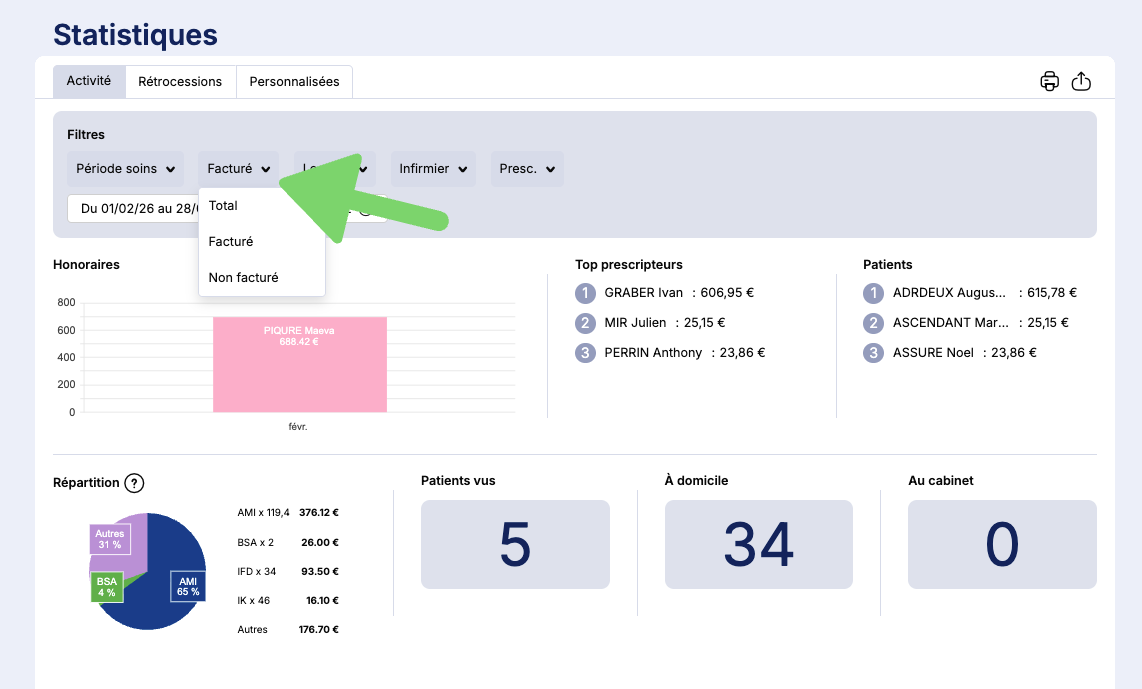Switch to the Rétrocessions tab

click(x=180, y=82)
